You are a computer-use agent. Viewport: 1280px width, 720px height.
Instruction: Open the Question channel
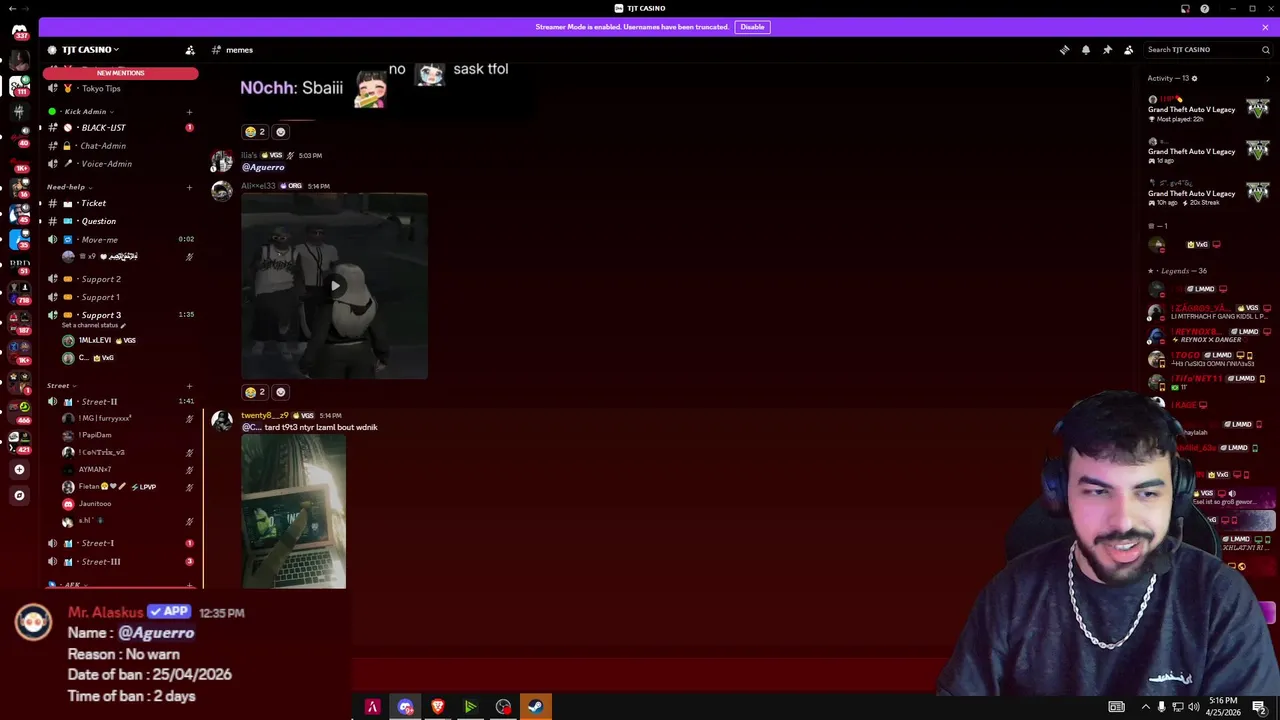tap(120, 221)
